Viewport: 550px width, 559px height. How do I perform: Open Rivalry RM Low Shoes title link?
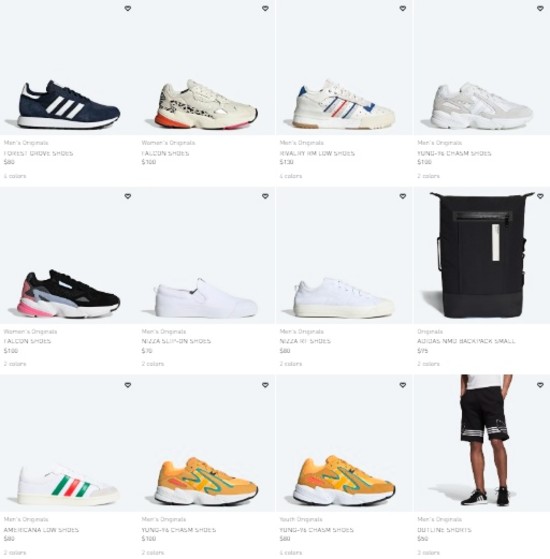[317, 153]
